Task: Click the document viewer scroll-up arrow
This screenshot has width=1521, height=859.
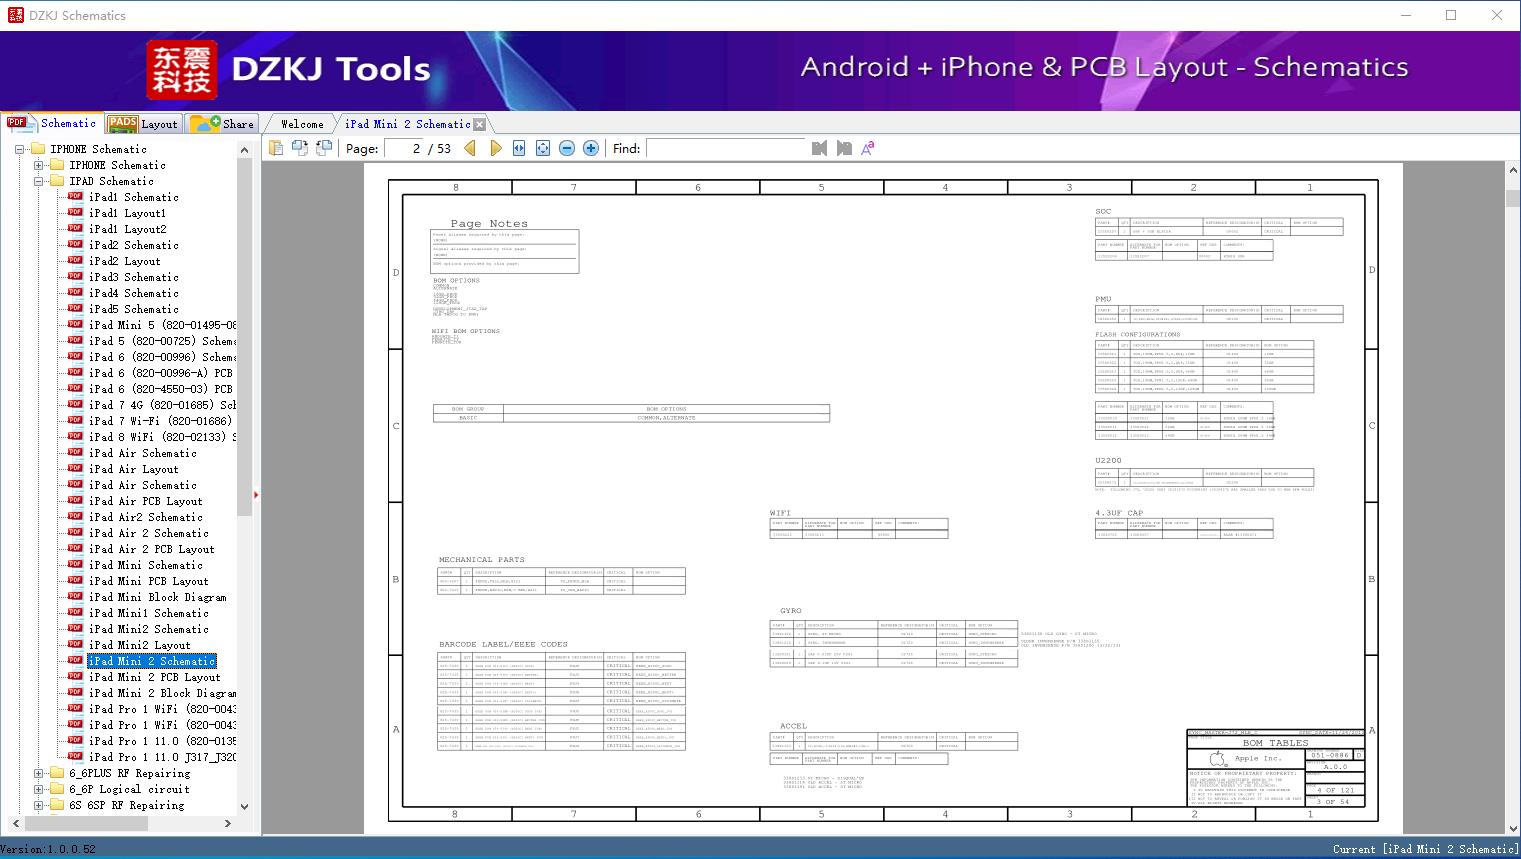Action: pos(1512,171)
